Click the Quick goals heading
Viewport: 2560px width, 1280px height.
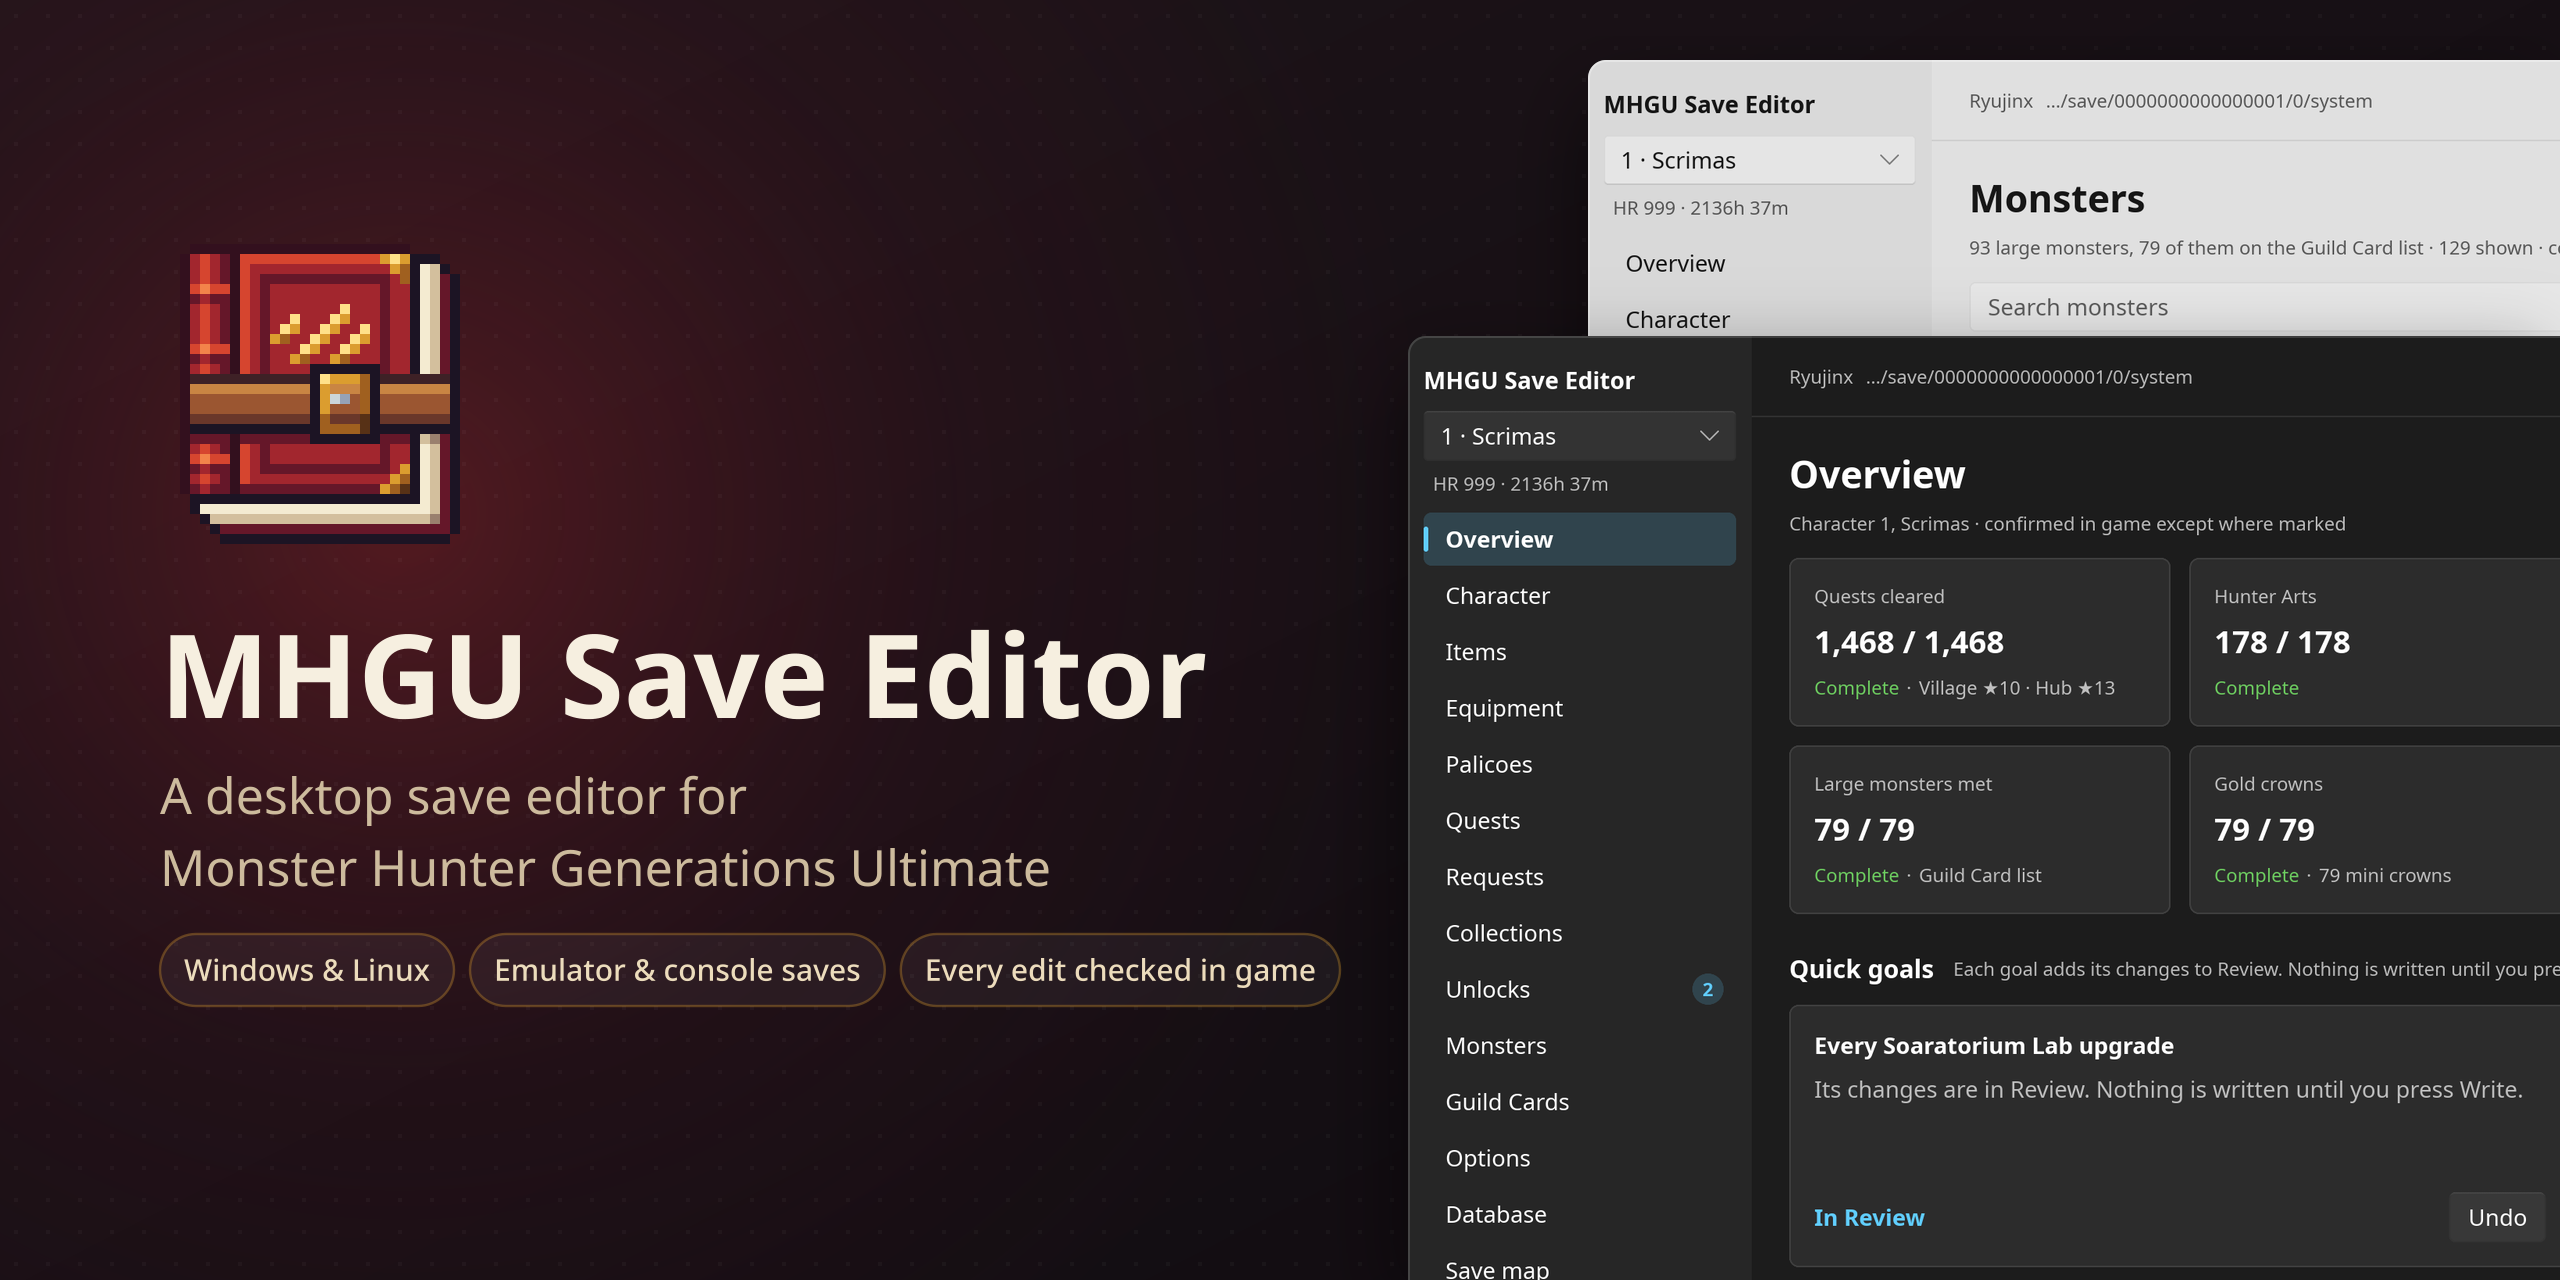[1861, 969]
